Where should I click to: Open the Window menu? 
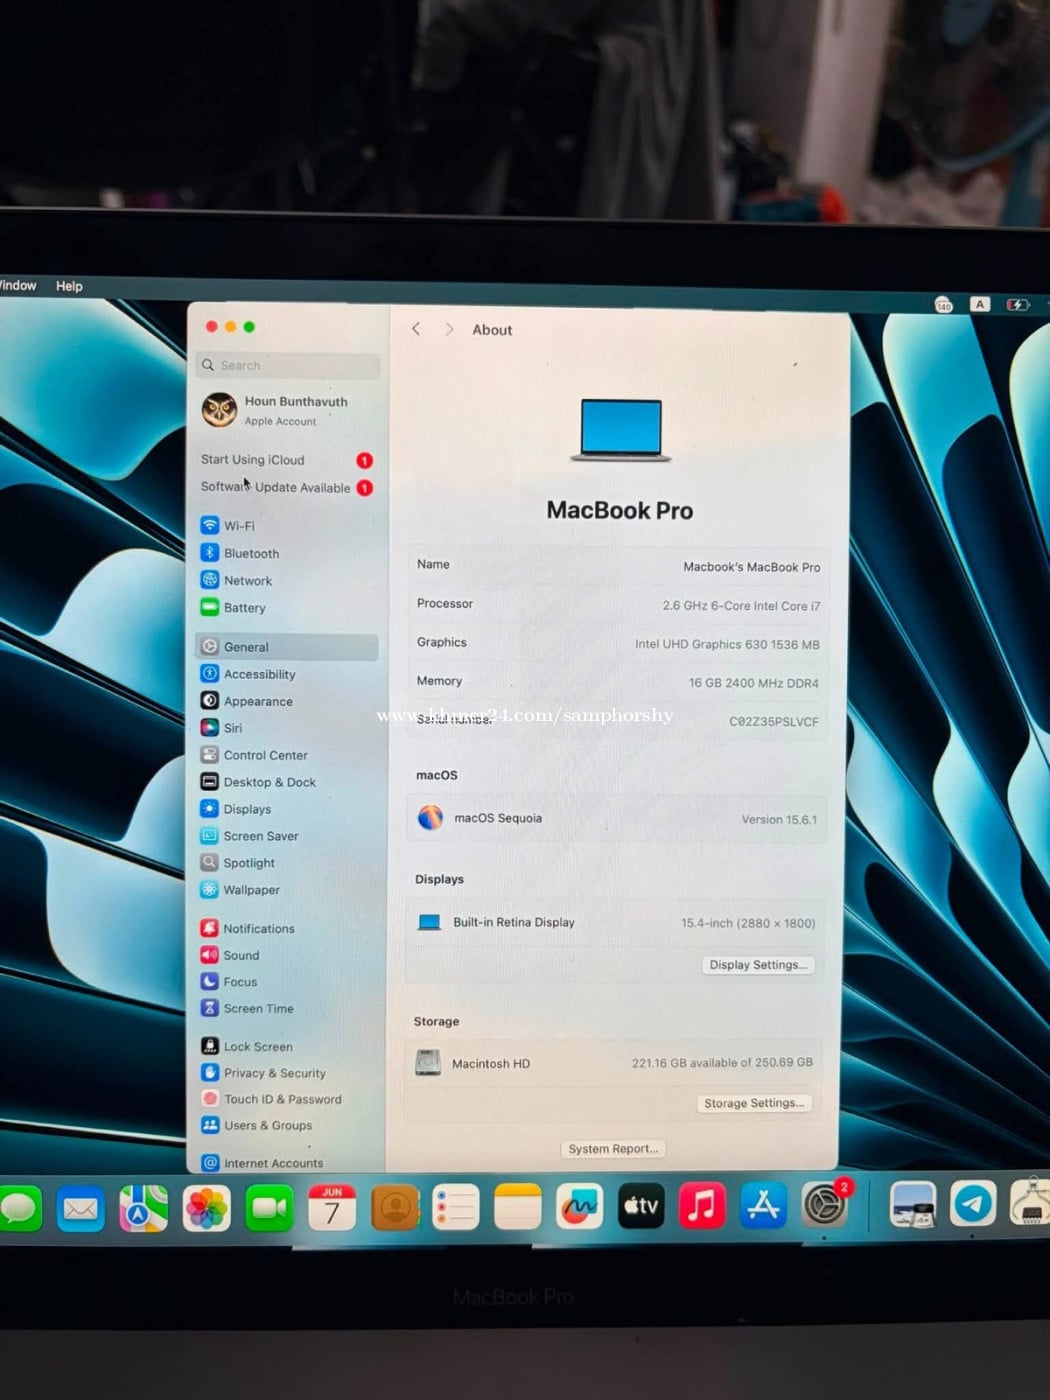[x=17, y=285]
